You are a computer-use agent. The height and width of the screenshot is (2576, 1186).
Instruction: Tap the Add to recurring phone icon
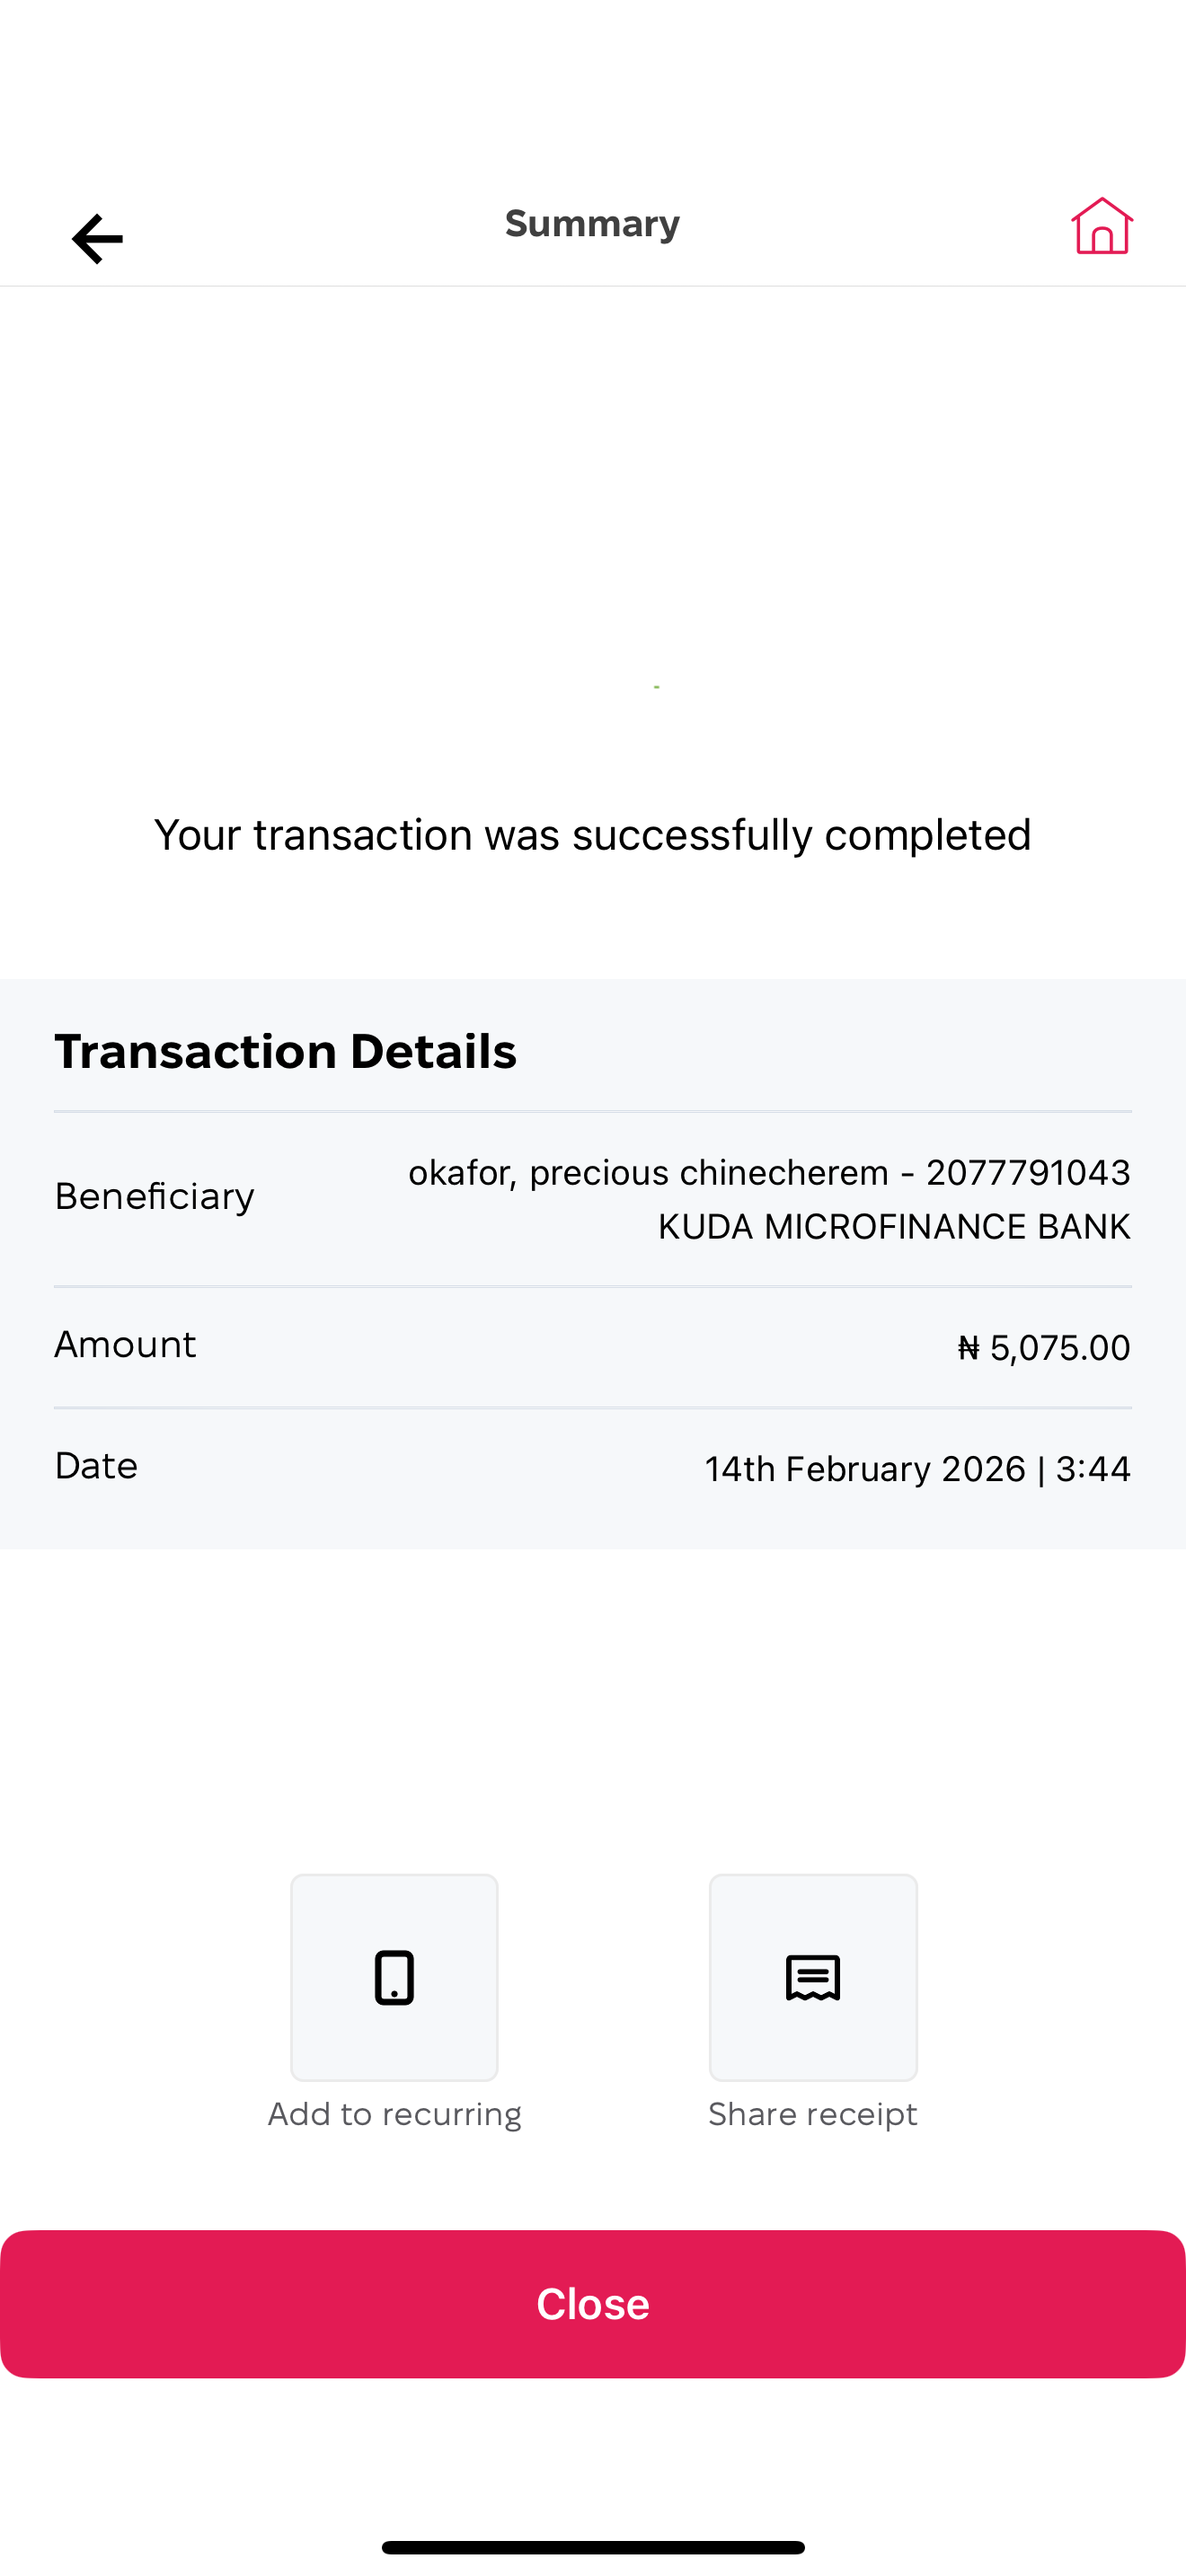[x=394, y=1977]
